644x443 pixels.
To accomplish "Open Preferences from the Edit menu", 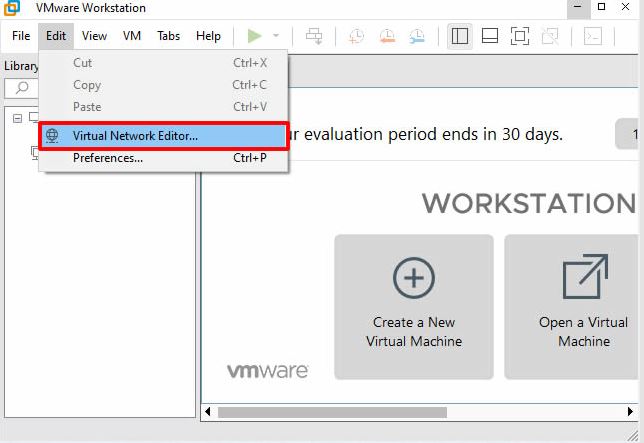I will click(x=163, y=158).
